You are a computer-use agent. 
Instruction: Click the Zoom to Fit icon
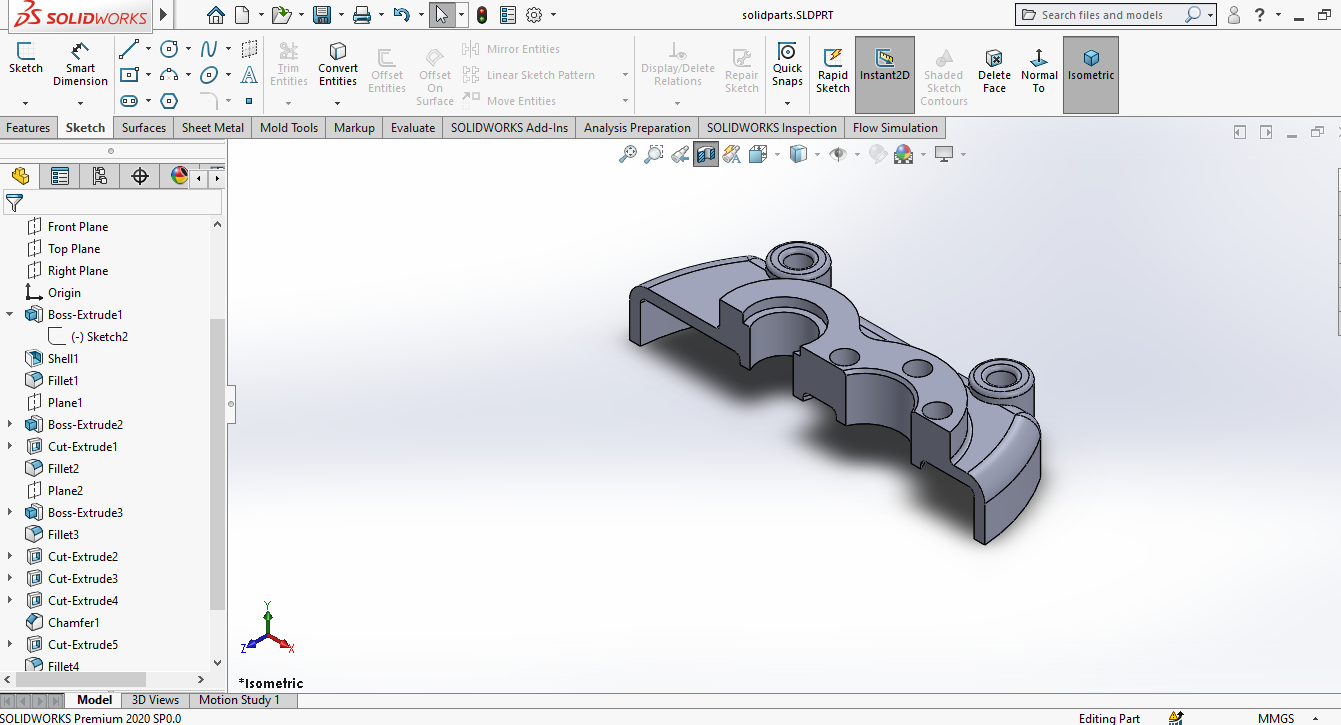point(628,154)
